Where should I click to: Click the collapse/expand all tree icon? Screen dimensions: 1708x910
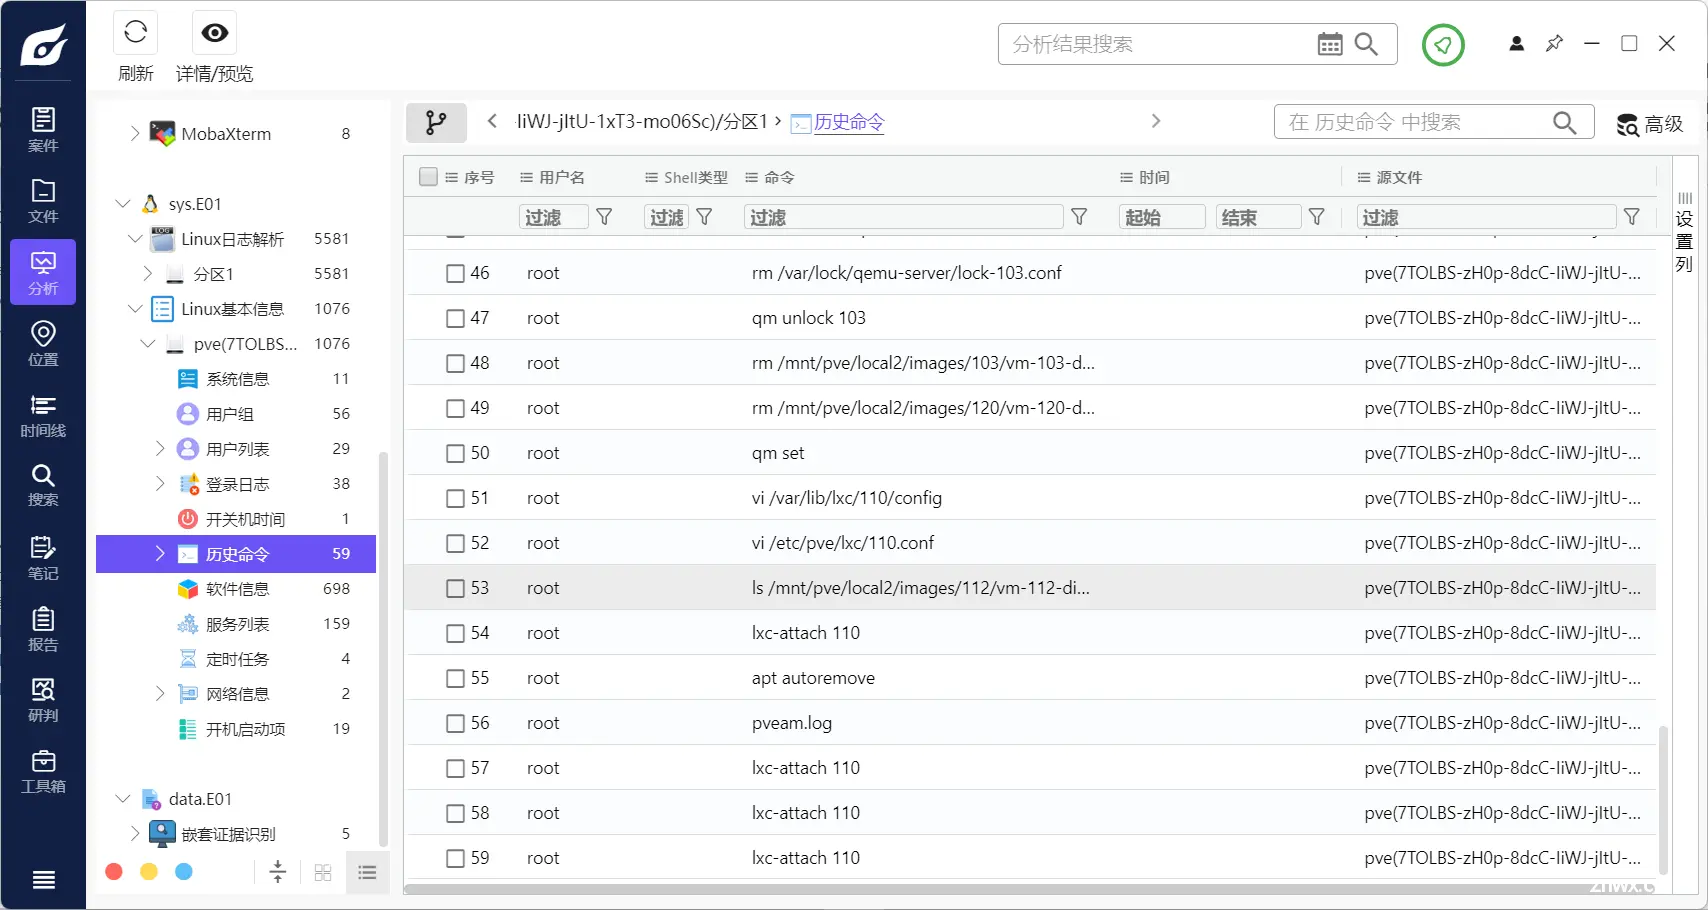pos(278,872)
